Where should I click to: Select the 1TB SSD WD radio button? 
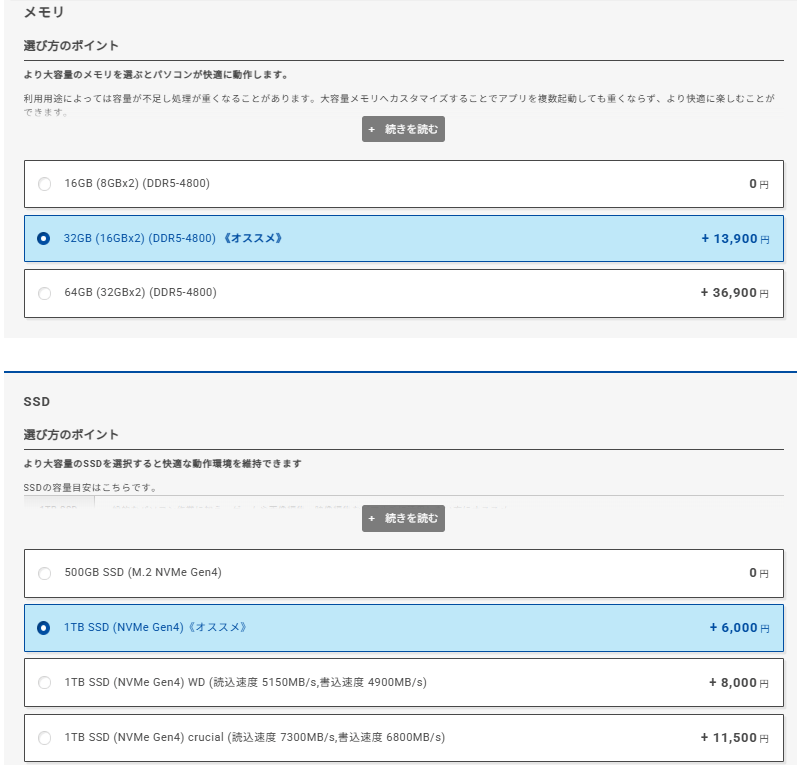44,682
